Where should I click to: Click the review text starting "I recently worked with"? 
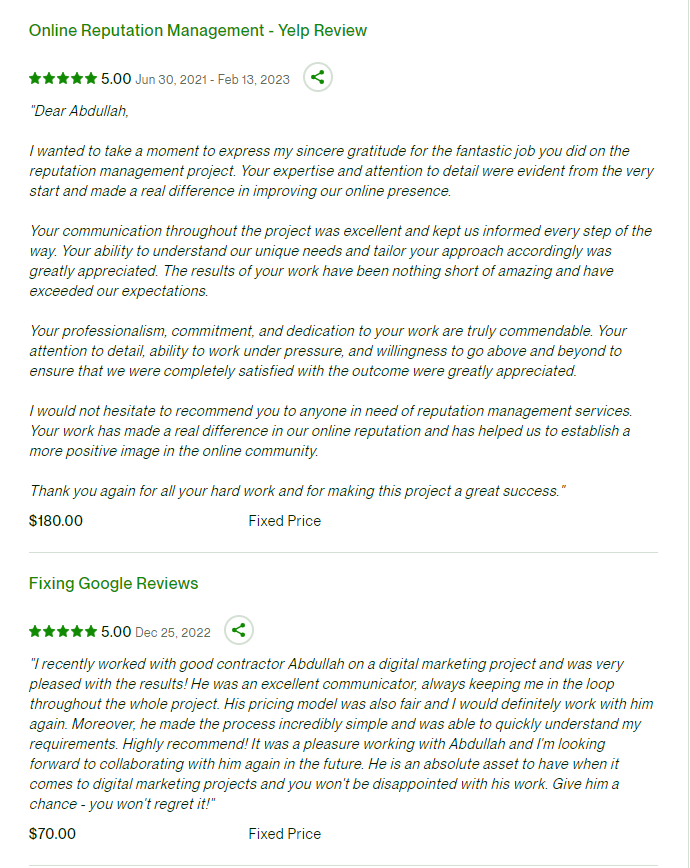[x=341, y=734]
